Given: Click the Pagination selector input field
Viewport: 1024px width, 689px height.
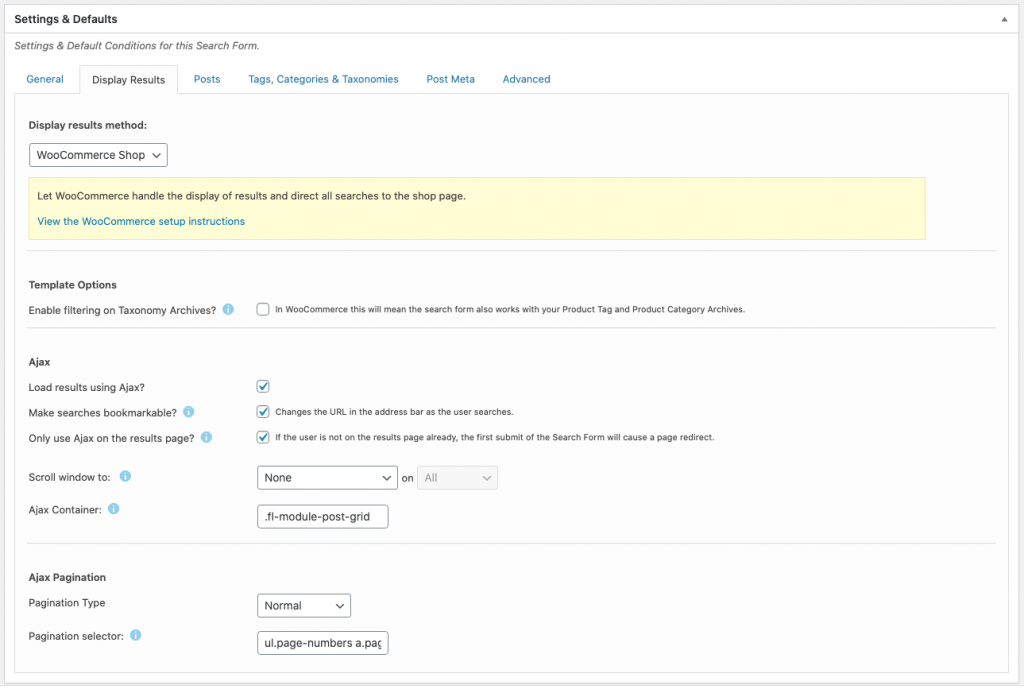Looking at the screenshot, I should tap(323, 643).
